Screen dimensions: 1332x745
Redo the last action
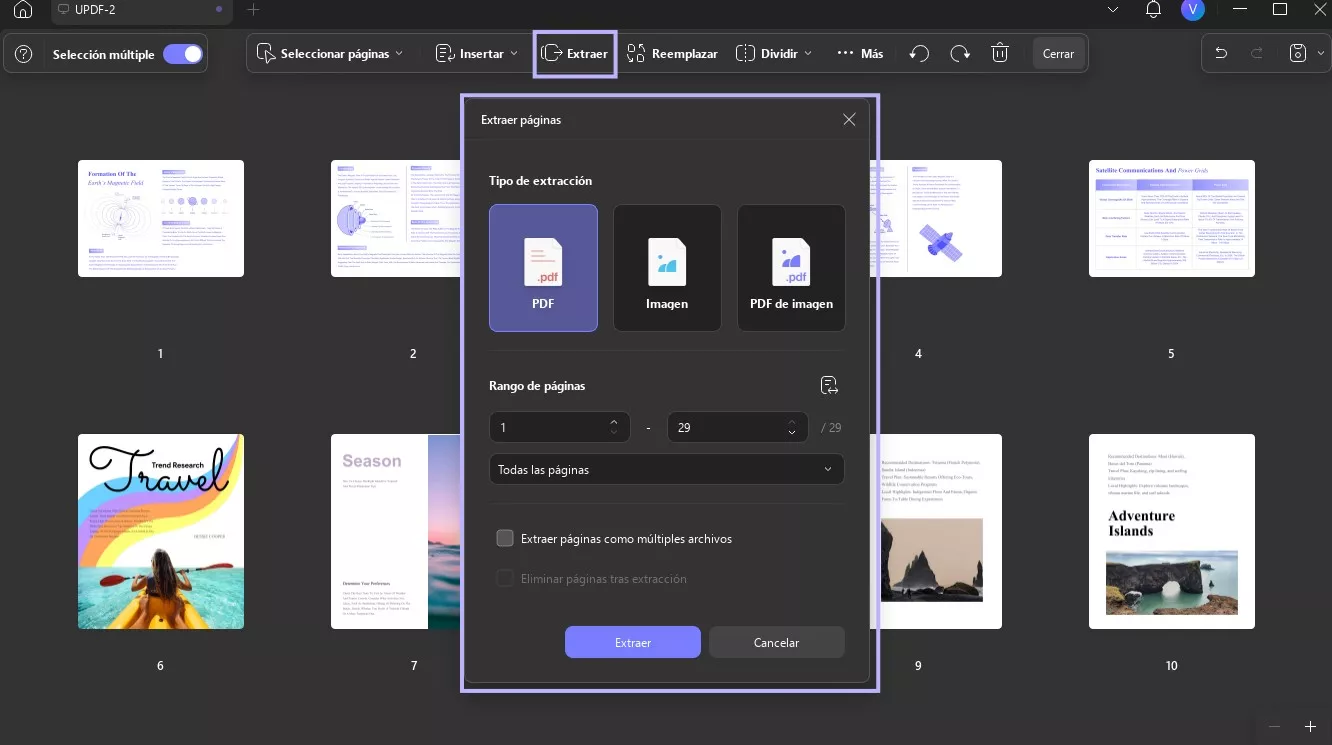coord(1257,54)
